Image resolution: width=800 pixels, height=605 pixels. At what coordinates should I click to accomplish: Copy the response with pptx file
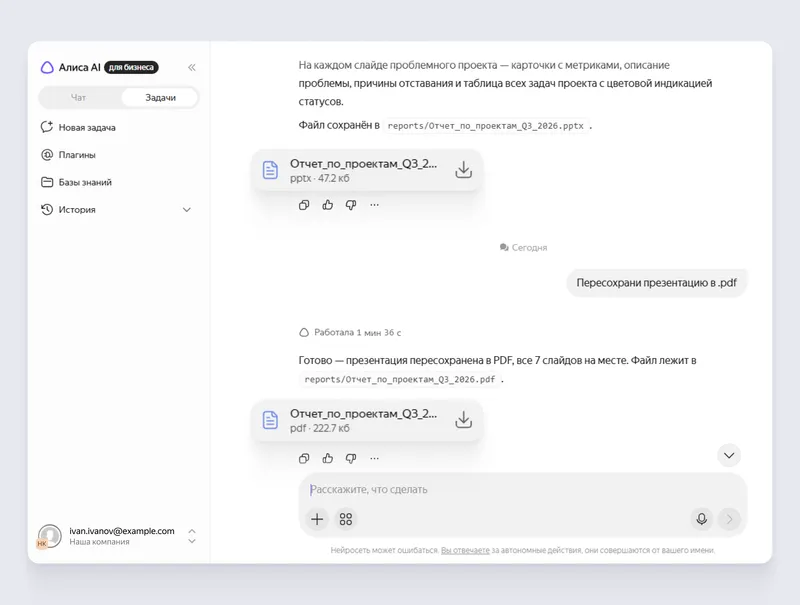pyautogui.click(x=304, y=205)
